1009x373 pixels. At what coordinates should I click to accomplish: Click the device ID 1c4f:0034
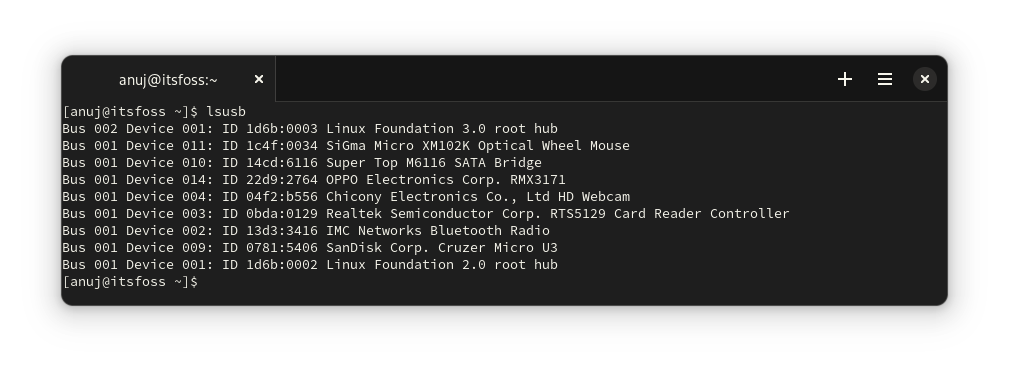tap(282, 146)
